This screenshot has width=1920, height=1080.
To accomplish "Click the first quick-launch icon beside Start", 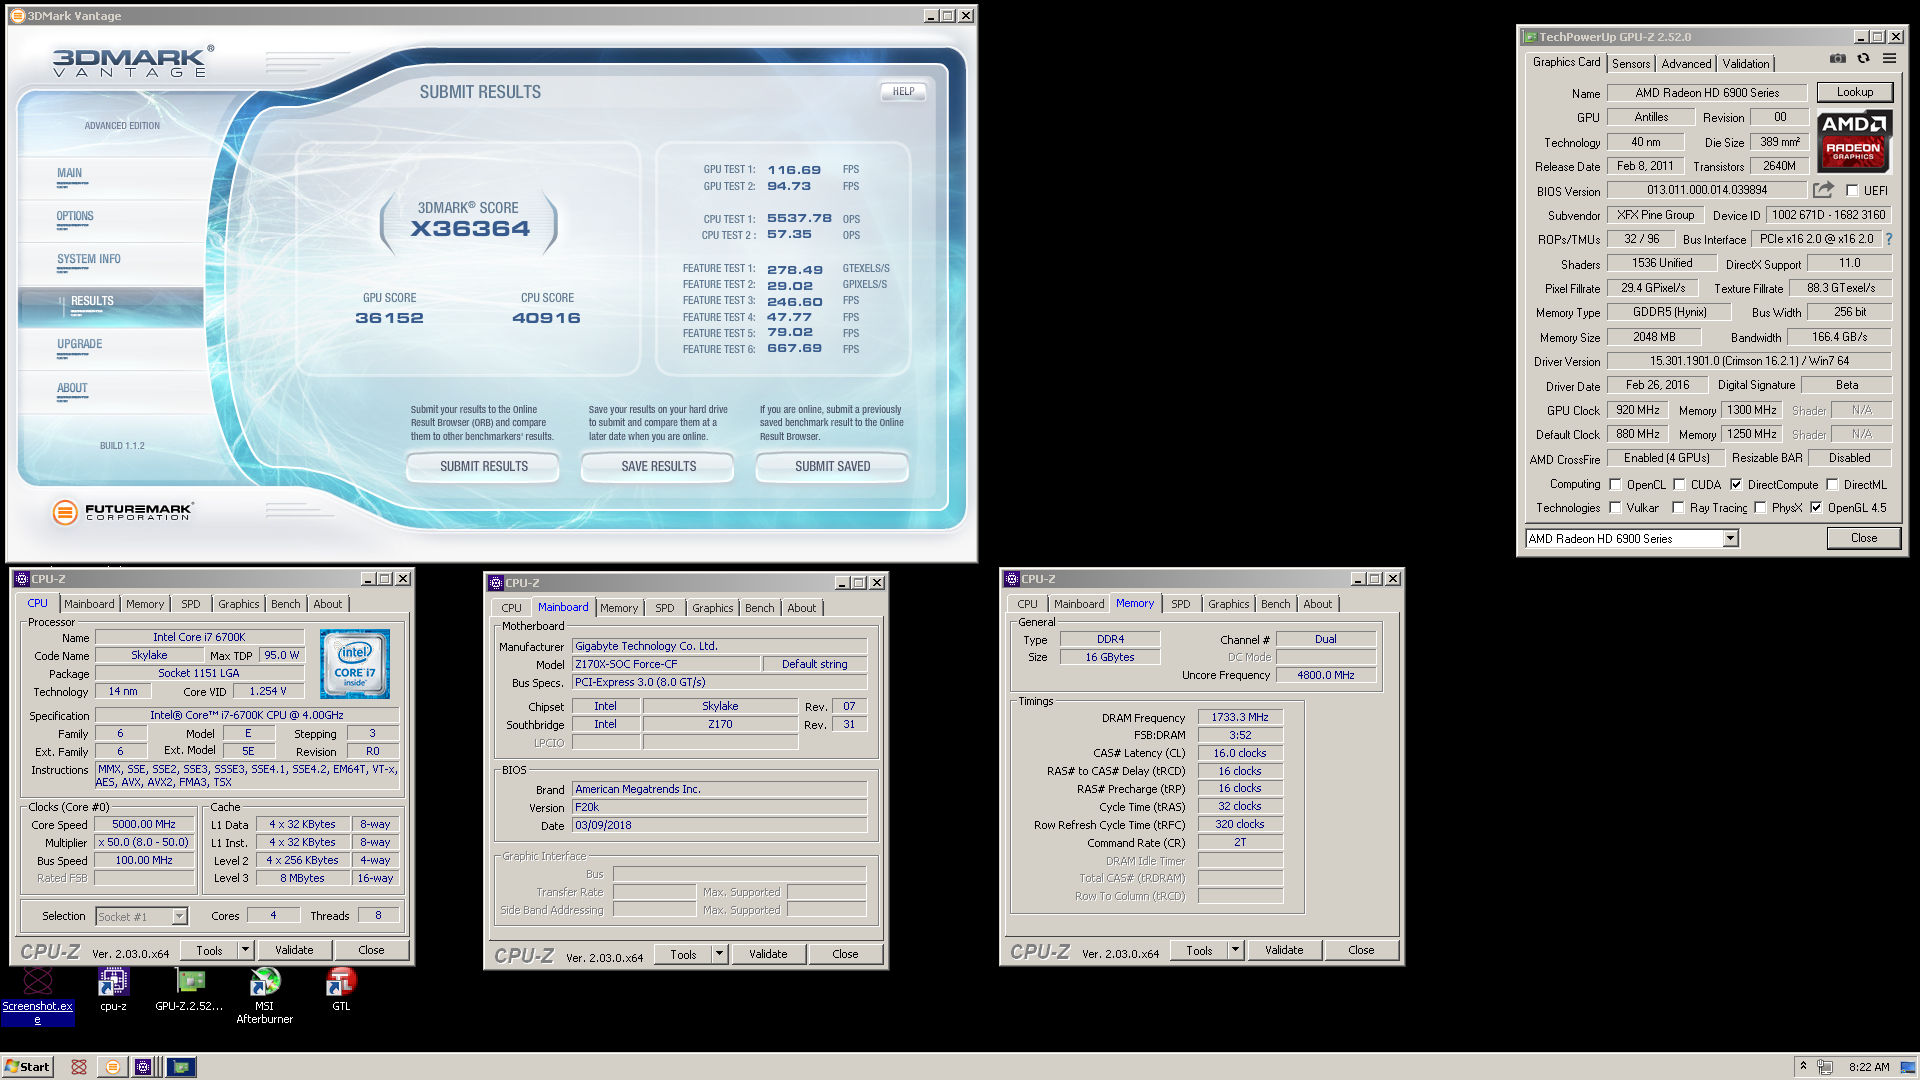I will [x=79, y=1067].
